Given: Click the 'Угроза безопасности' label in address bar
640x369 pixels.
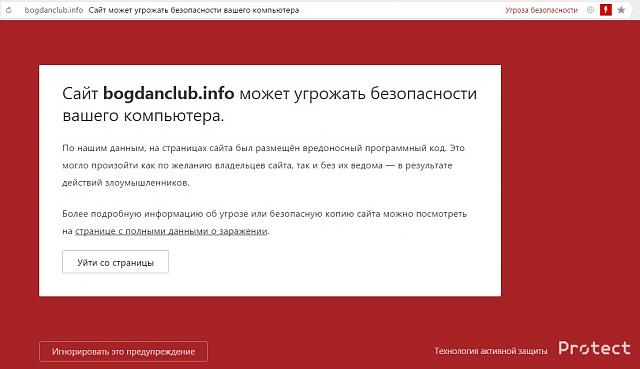Looking at the screenshot, I should pos(541,10).
